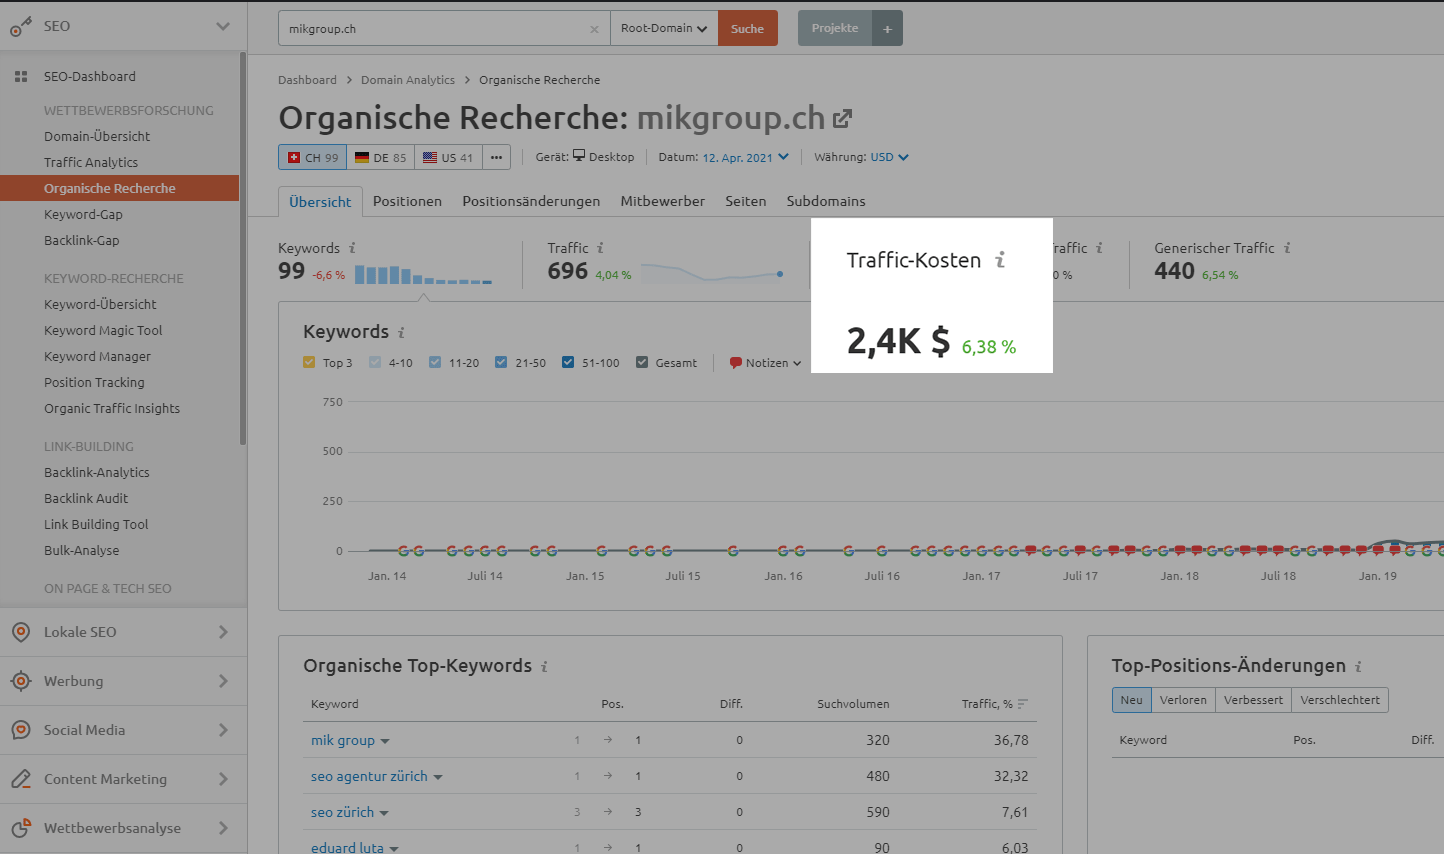Click info icon next to Generischer Traffic

[1287, 248]
